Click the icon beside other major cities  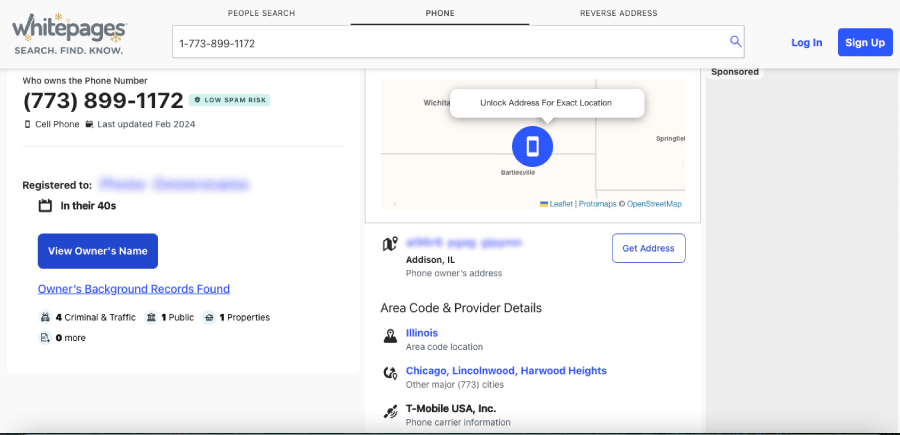coord(390,373)
